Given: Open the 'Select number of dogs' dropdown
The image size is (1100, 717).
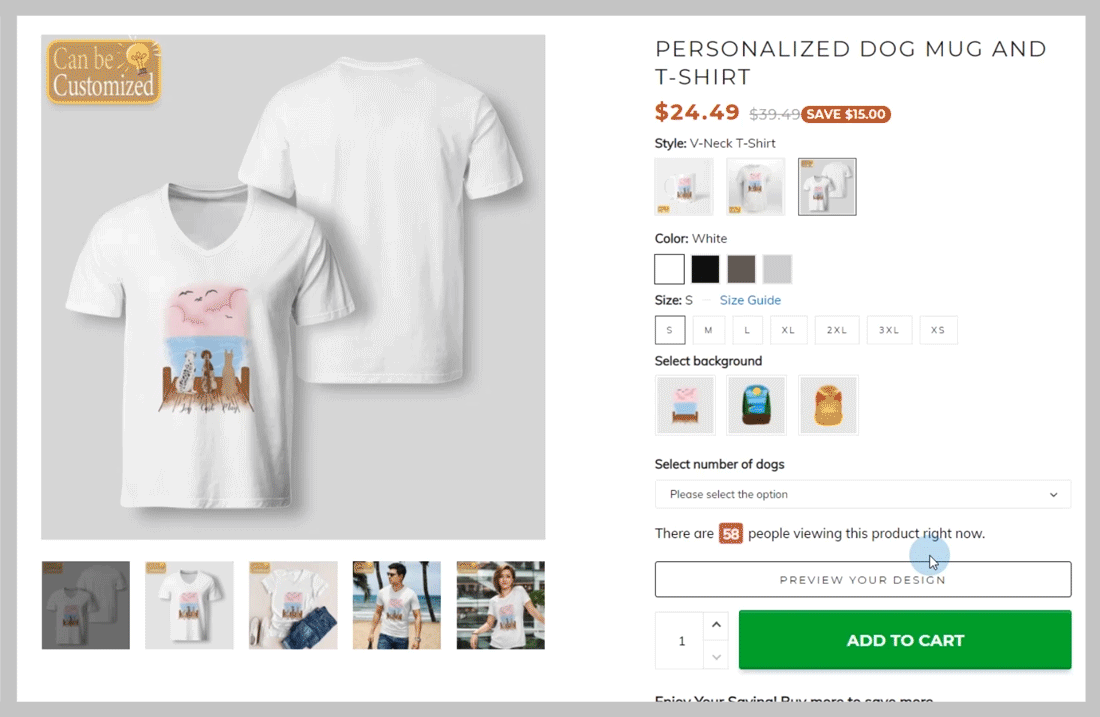Looking at the screenshot, I should click(x=862, y=494).
